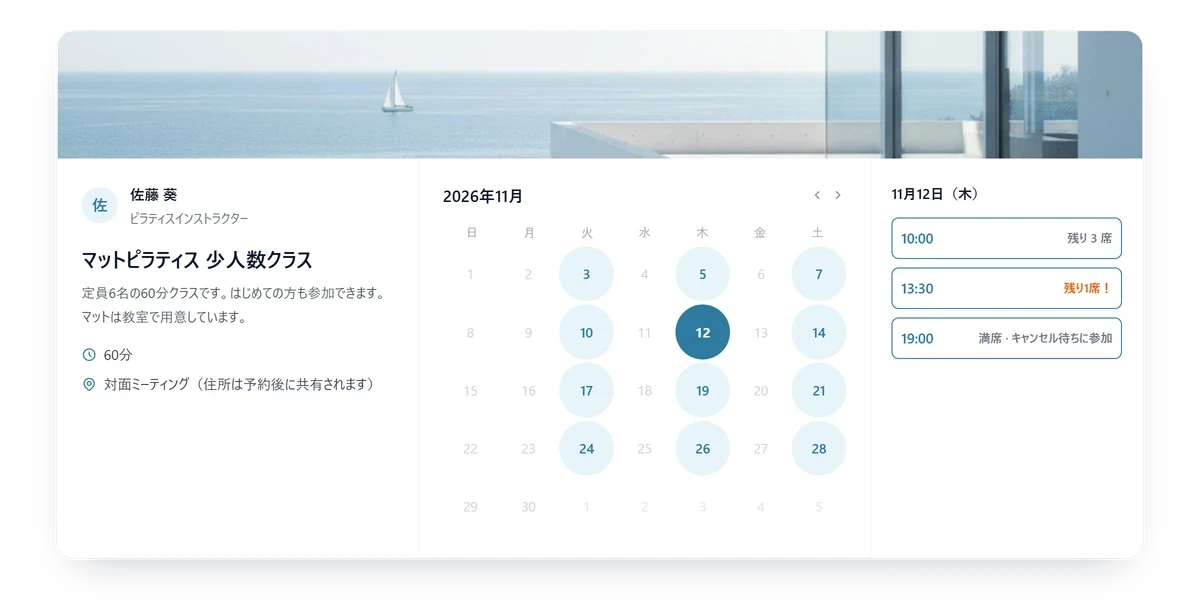Screen dimensions: 1200x600
Task: Go to the next month arrow
Action: click(x=838, y=195)
